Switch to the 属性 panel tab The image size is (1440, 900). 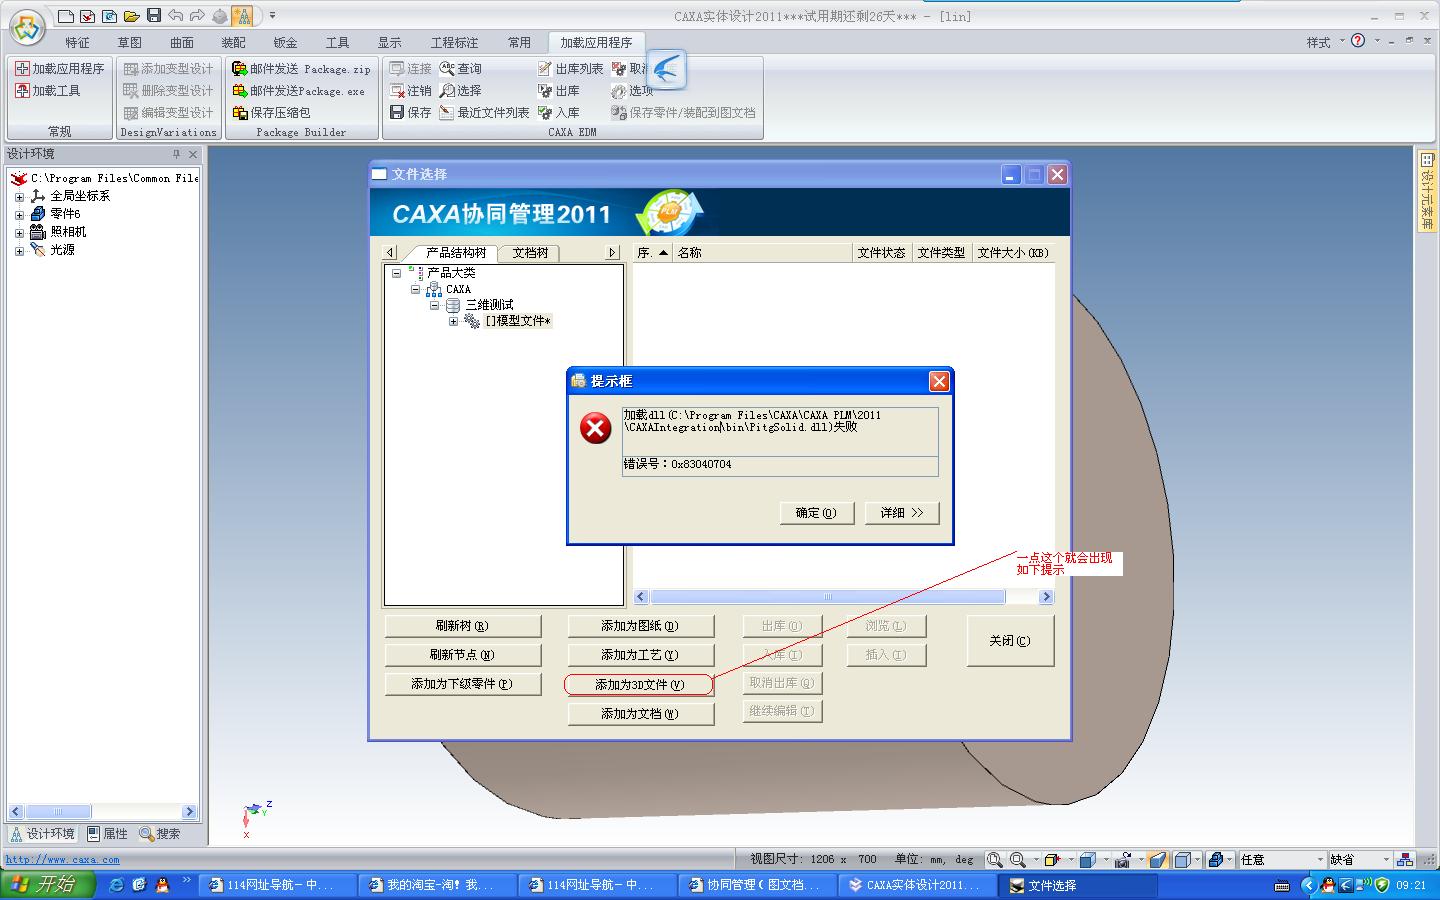pos(107,834)
